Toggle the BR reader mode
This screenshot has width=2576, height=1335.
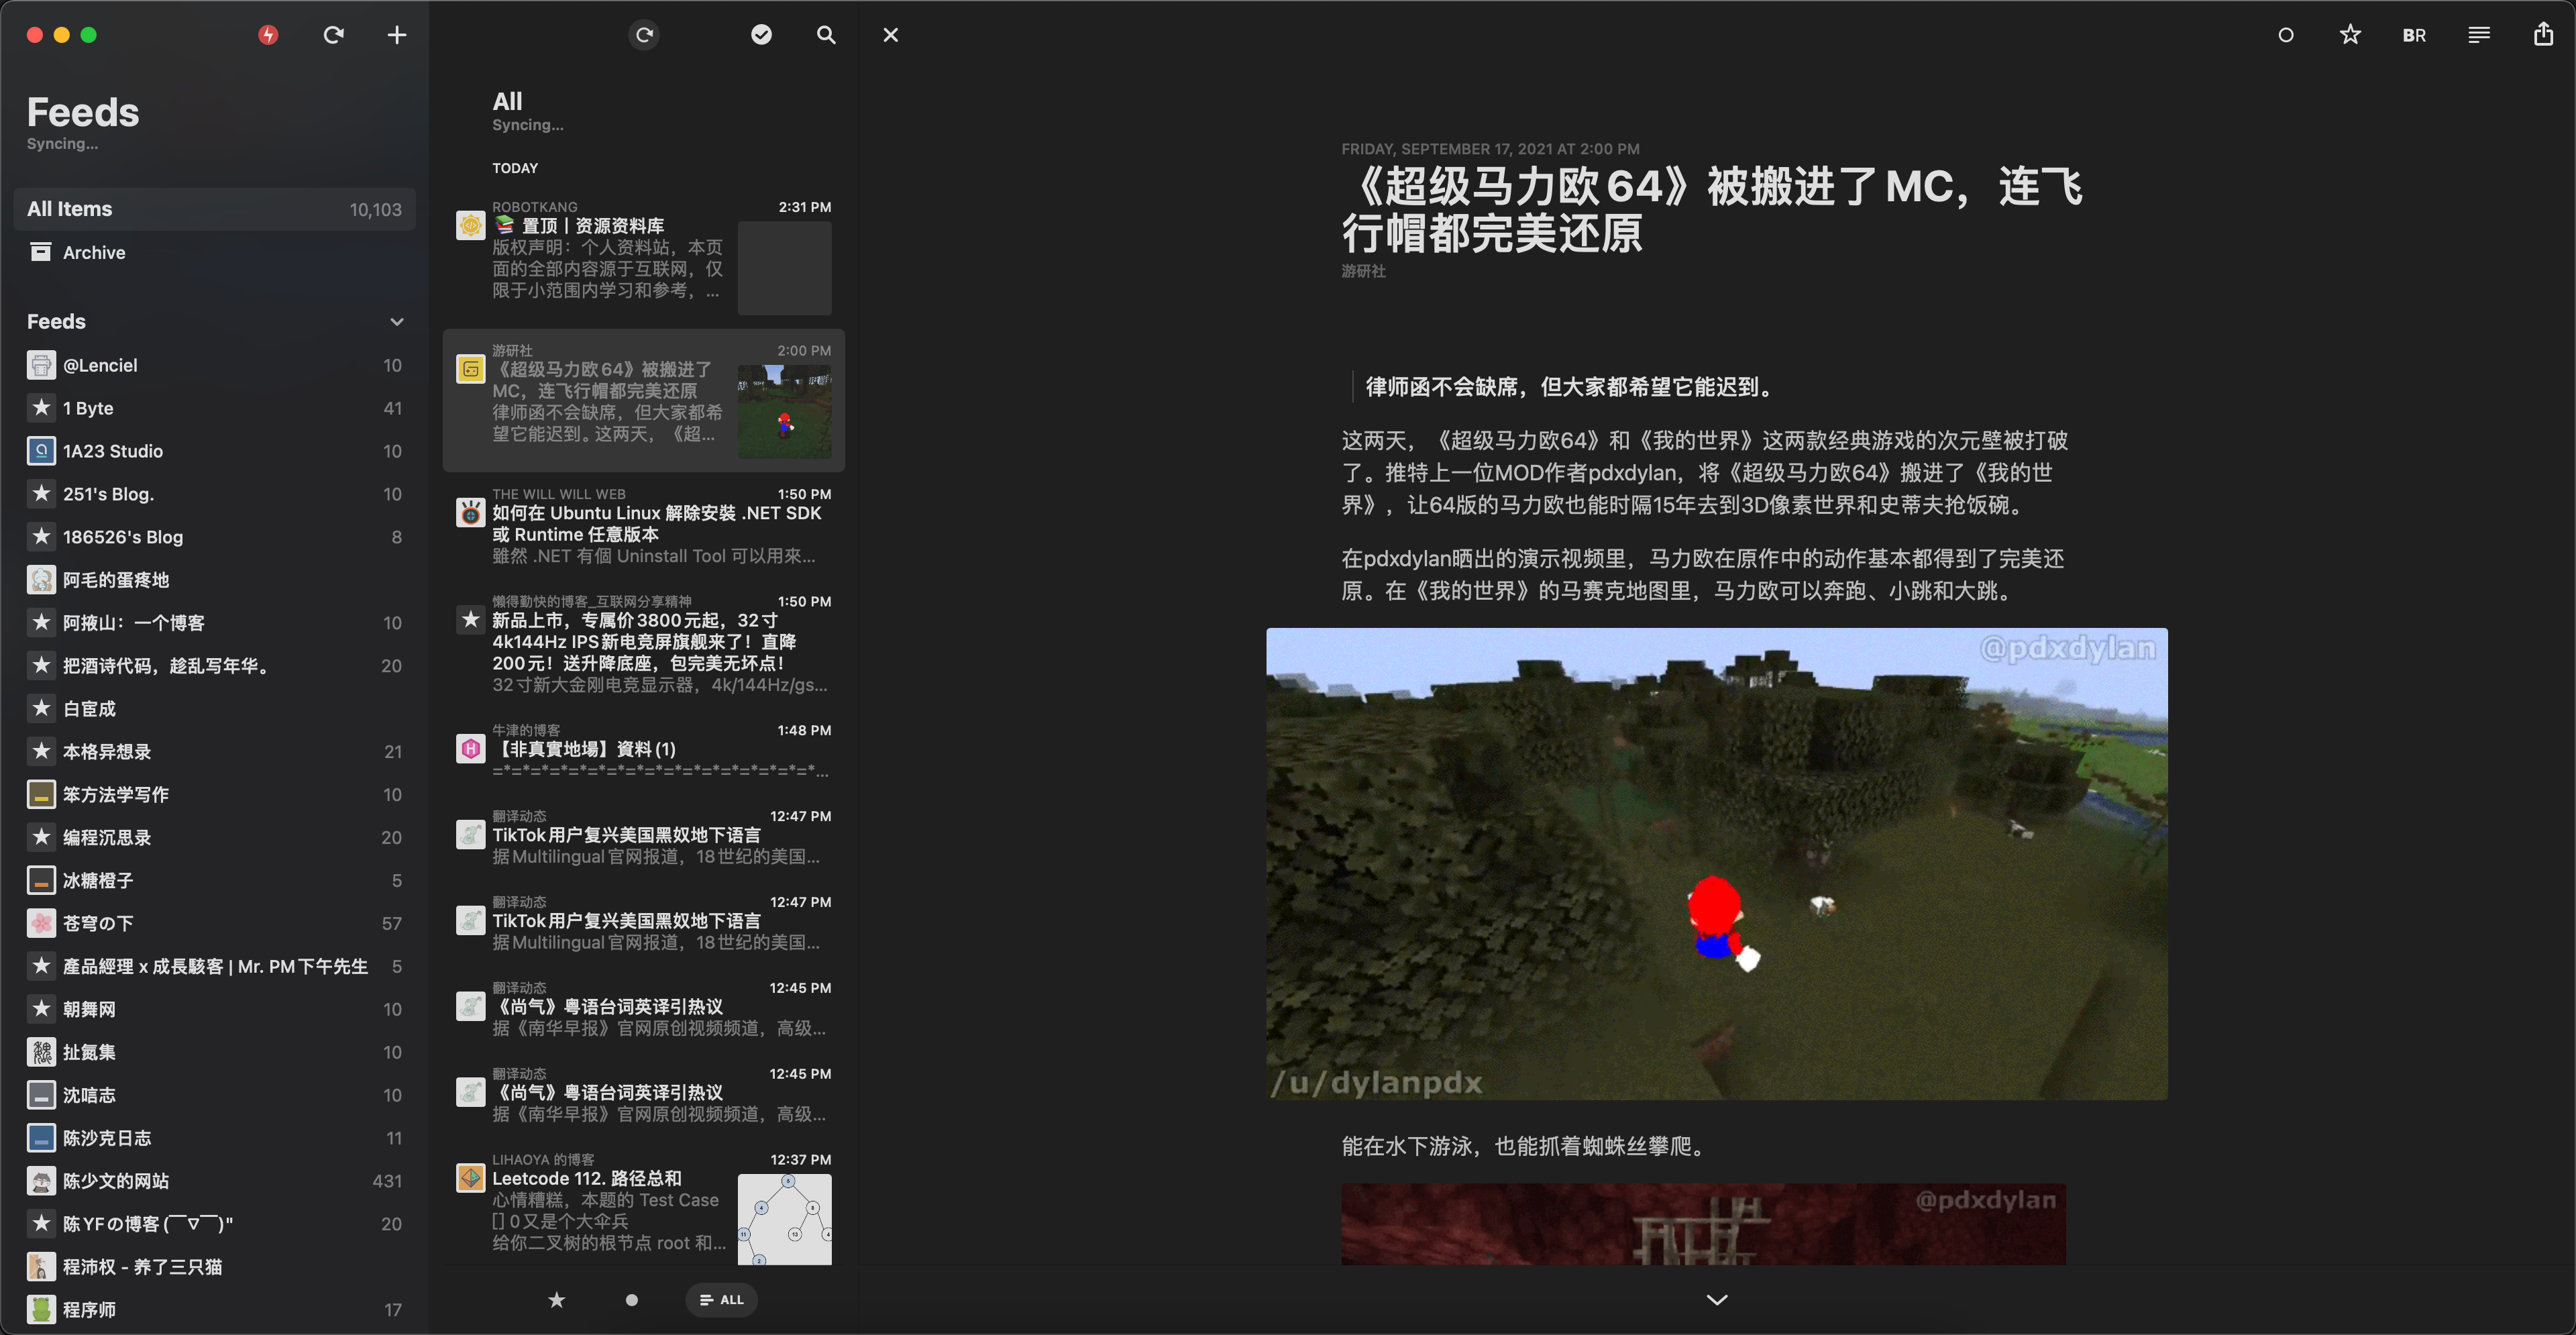pyautogui.click(x=2414, y=35)
